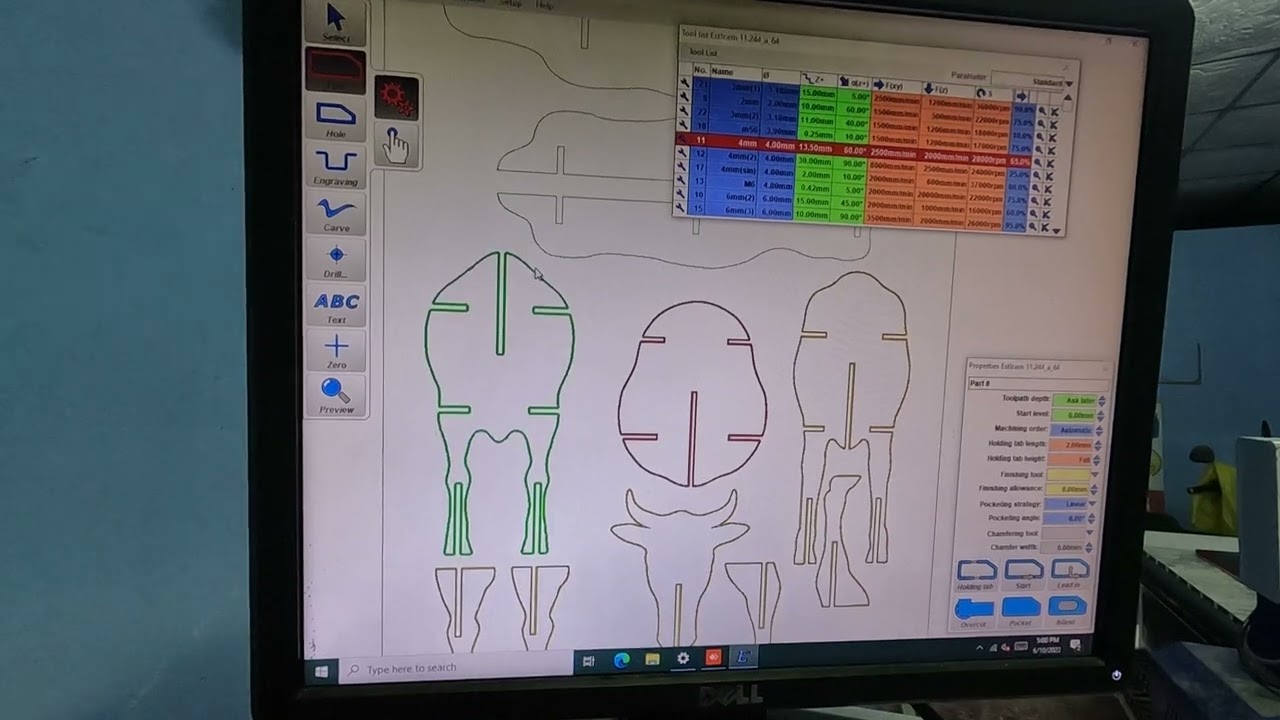Image resolution: width=1280 pixels, height=720 pixels.
Task: Click the wrench icon for tool 12
Action: tap(683, 154)
